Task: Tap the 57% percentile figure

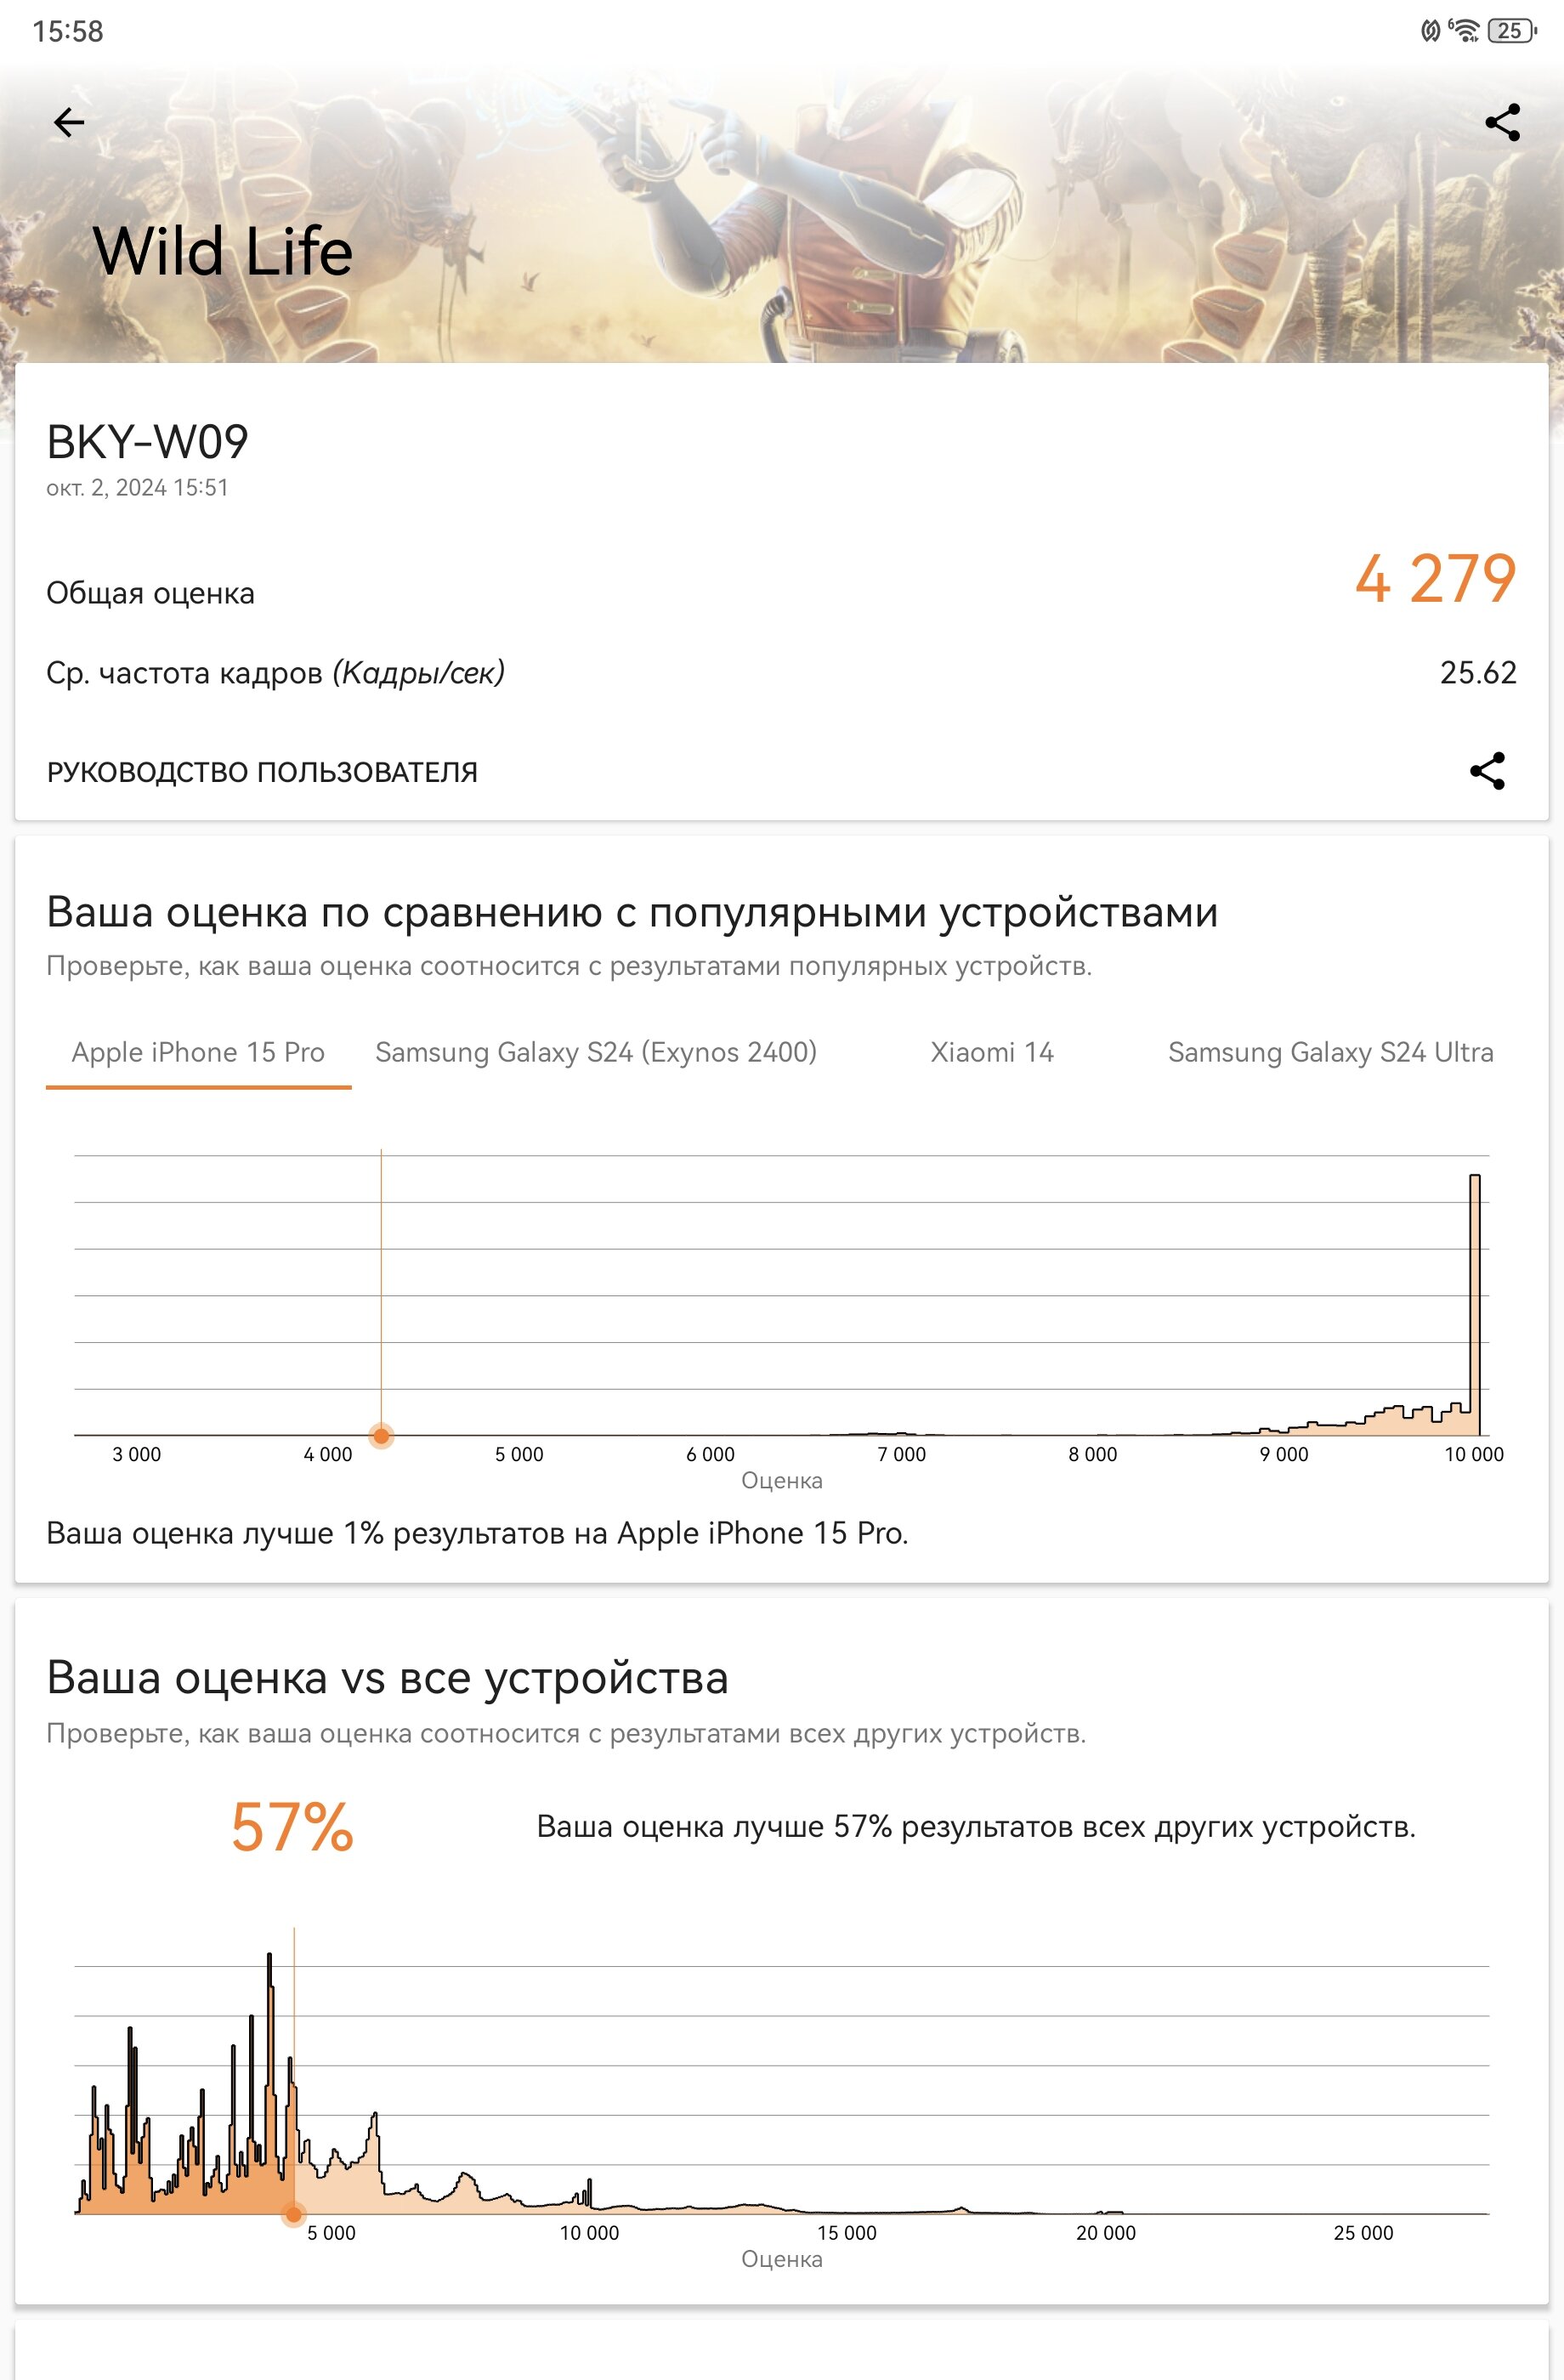Action: [x=292, y=1827]
